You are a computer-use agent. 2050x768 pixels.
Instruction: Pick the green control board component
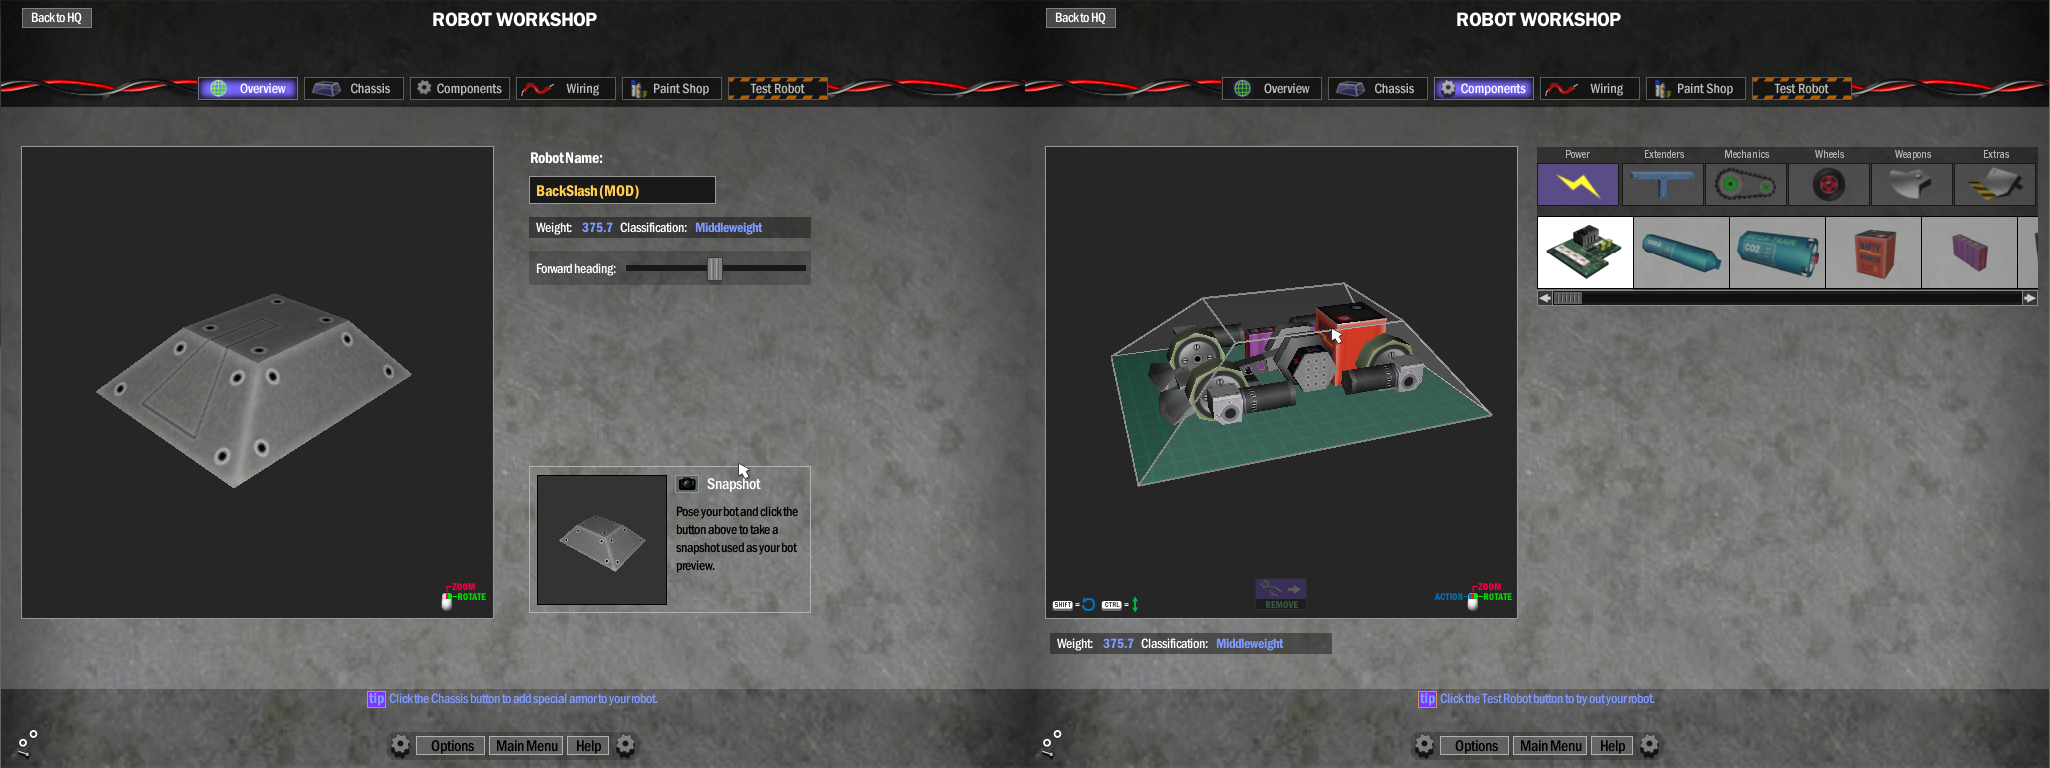(1585, 253)
